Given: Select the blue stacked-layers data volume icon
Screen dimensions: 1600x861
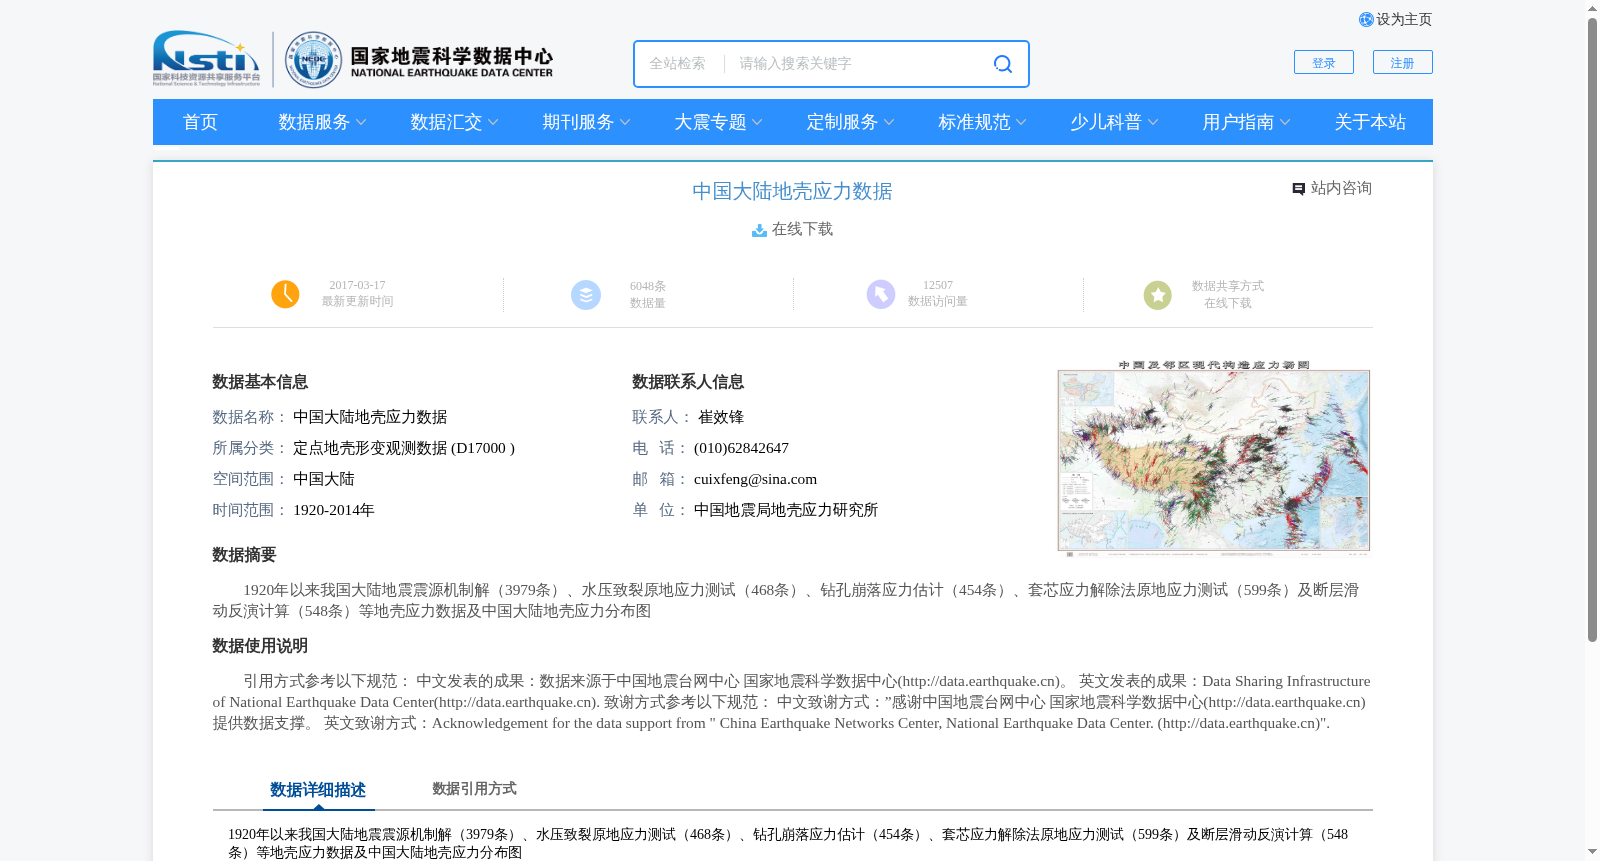Looking at the screenshot, I should click(x=586, y=295).
